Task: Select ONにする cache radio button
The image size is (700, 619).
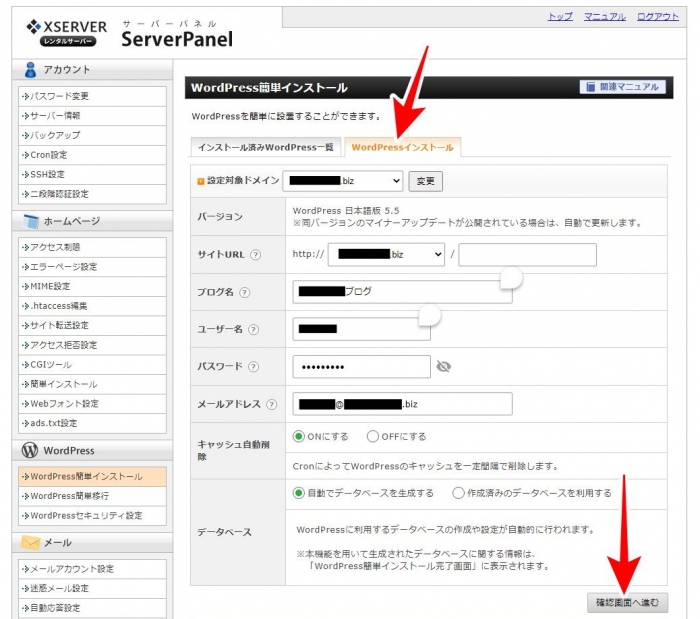Action: coord(298,436)
